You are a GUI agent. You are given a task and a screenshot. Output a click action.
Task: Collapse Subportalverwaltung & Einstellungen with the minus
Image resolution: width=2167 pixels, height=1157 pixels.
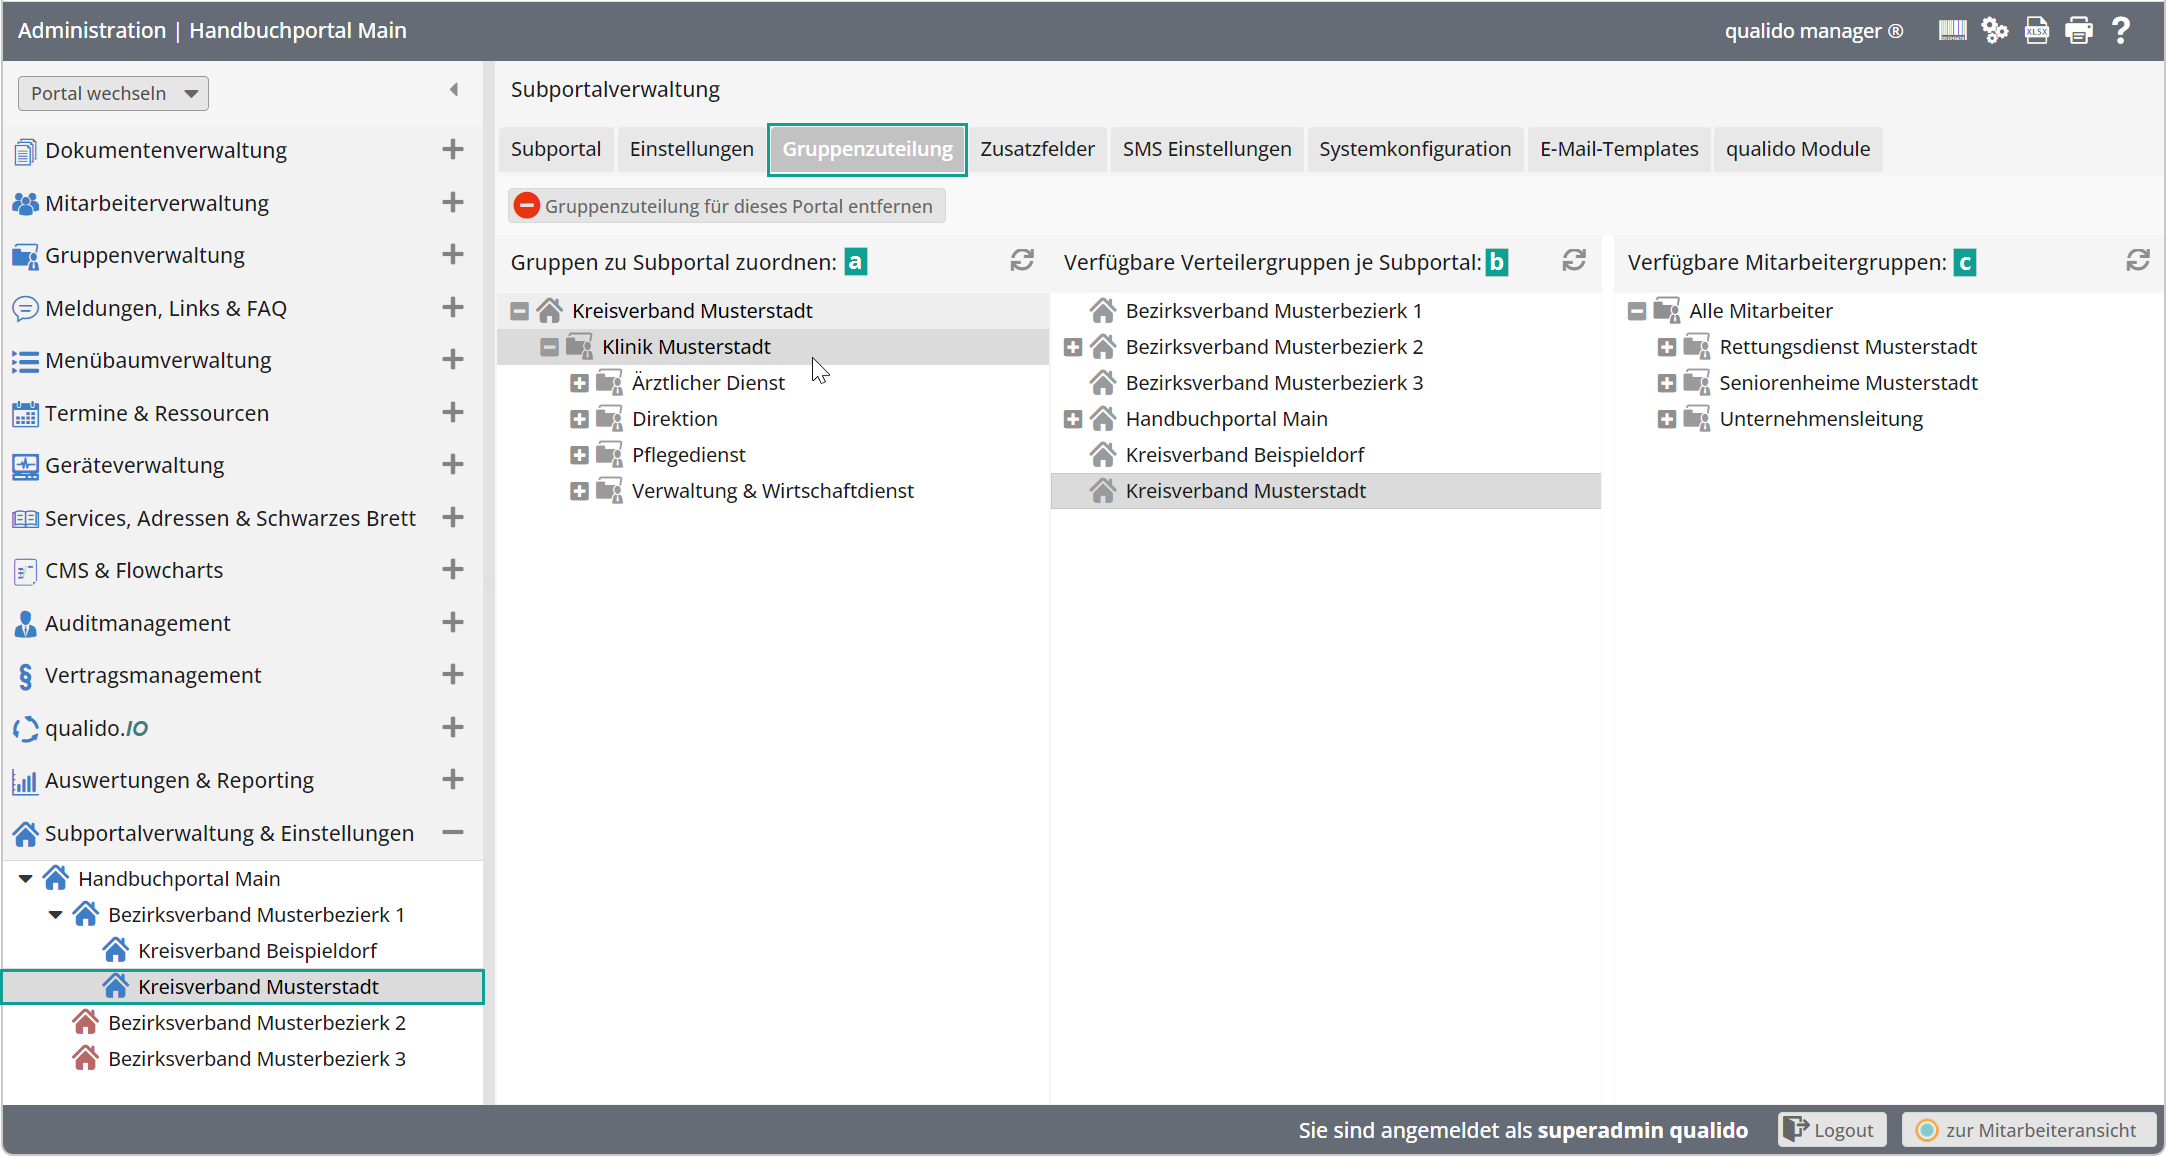[453, 833]
